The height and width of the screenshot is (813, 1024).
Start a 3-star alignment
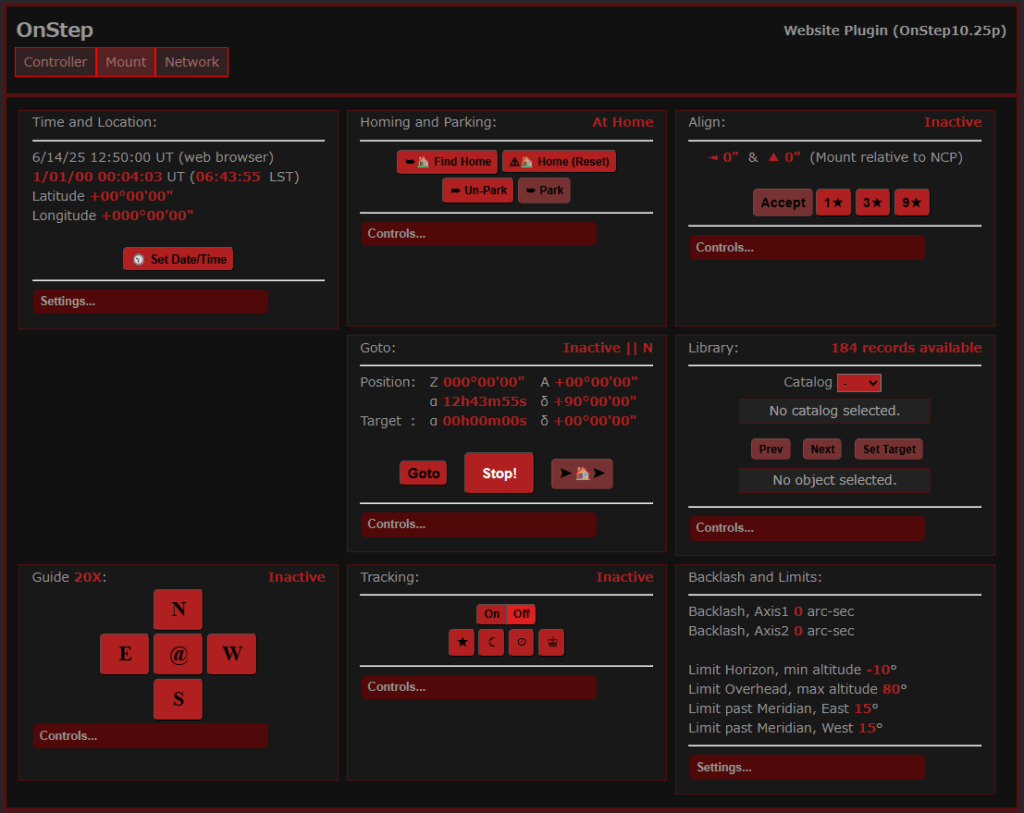(x=872, y=202)
